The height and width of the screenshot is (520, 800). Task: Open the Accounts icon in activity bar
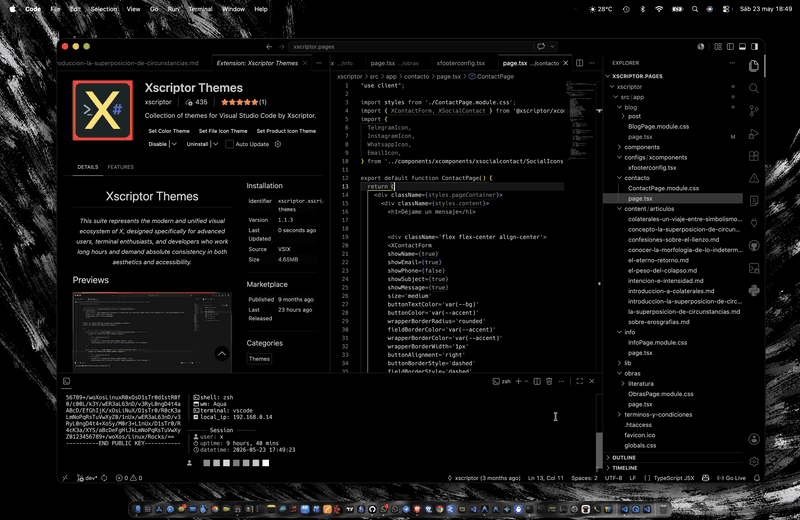pos(754,439)
